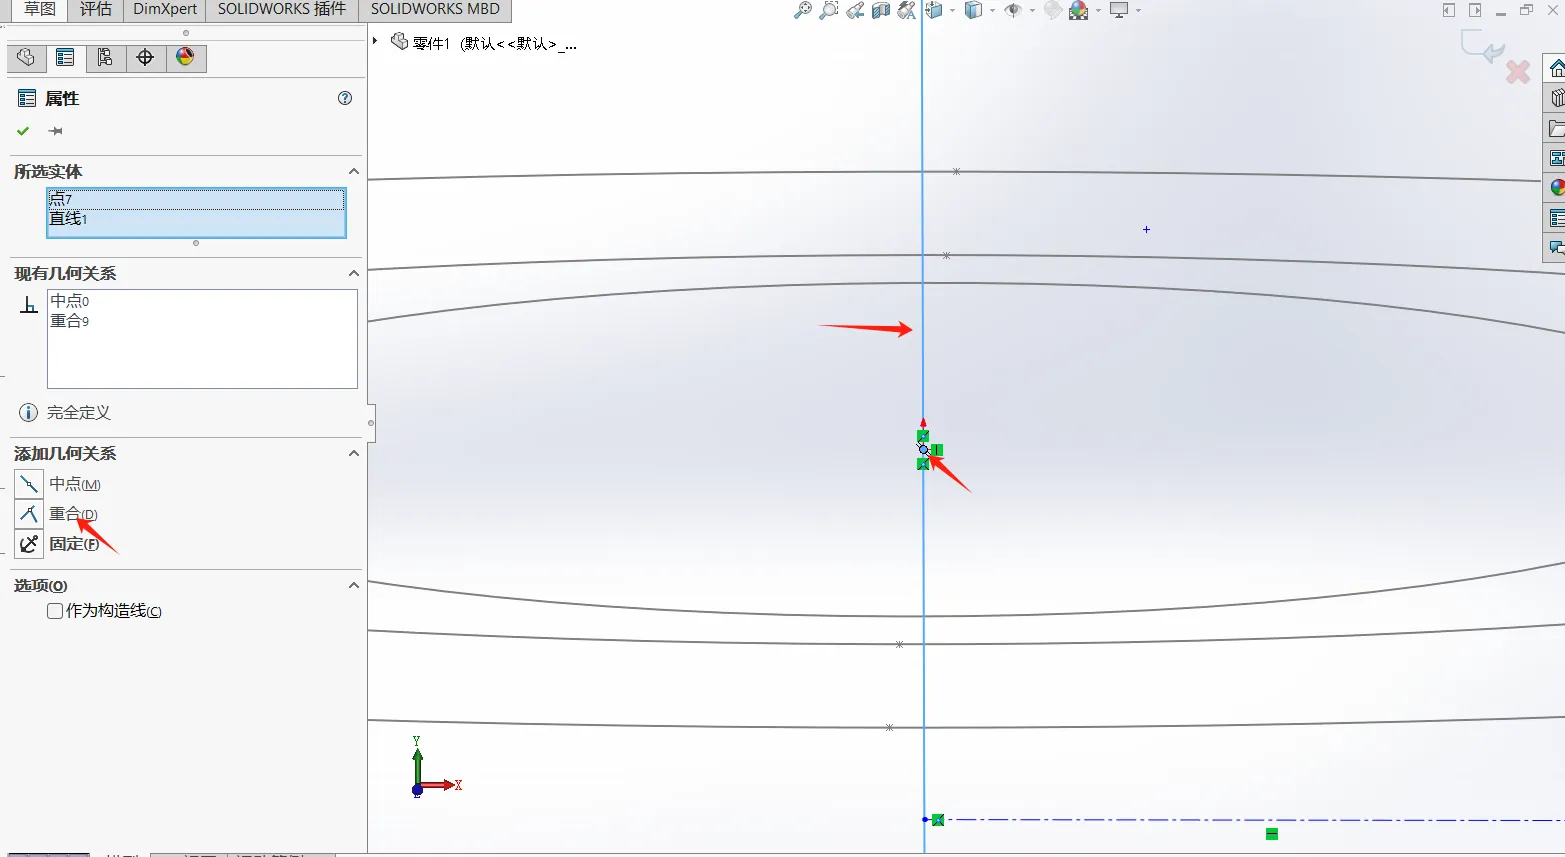Open the DimXpert tab
The height and width of the screenshot is (857, 1565).
[165, 9]
